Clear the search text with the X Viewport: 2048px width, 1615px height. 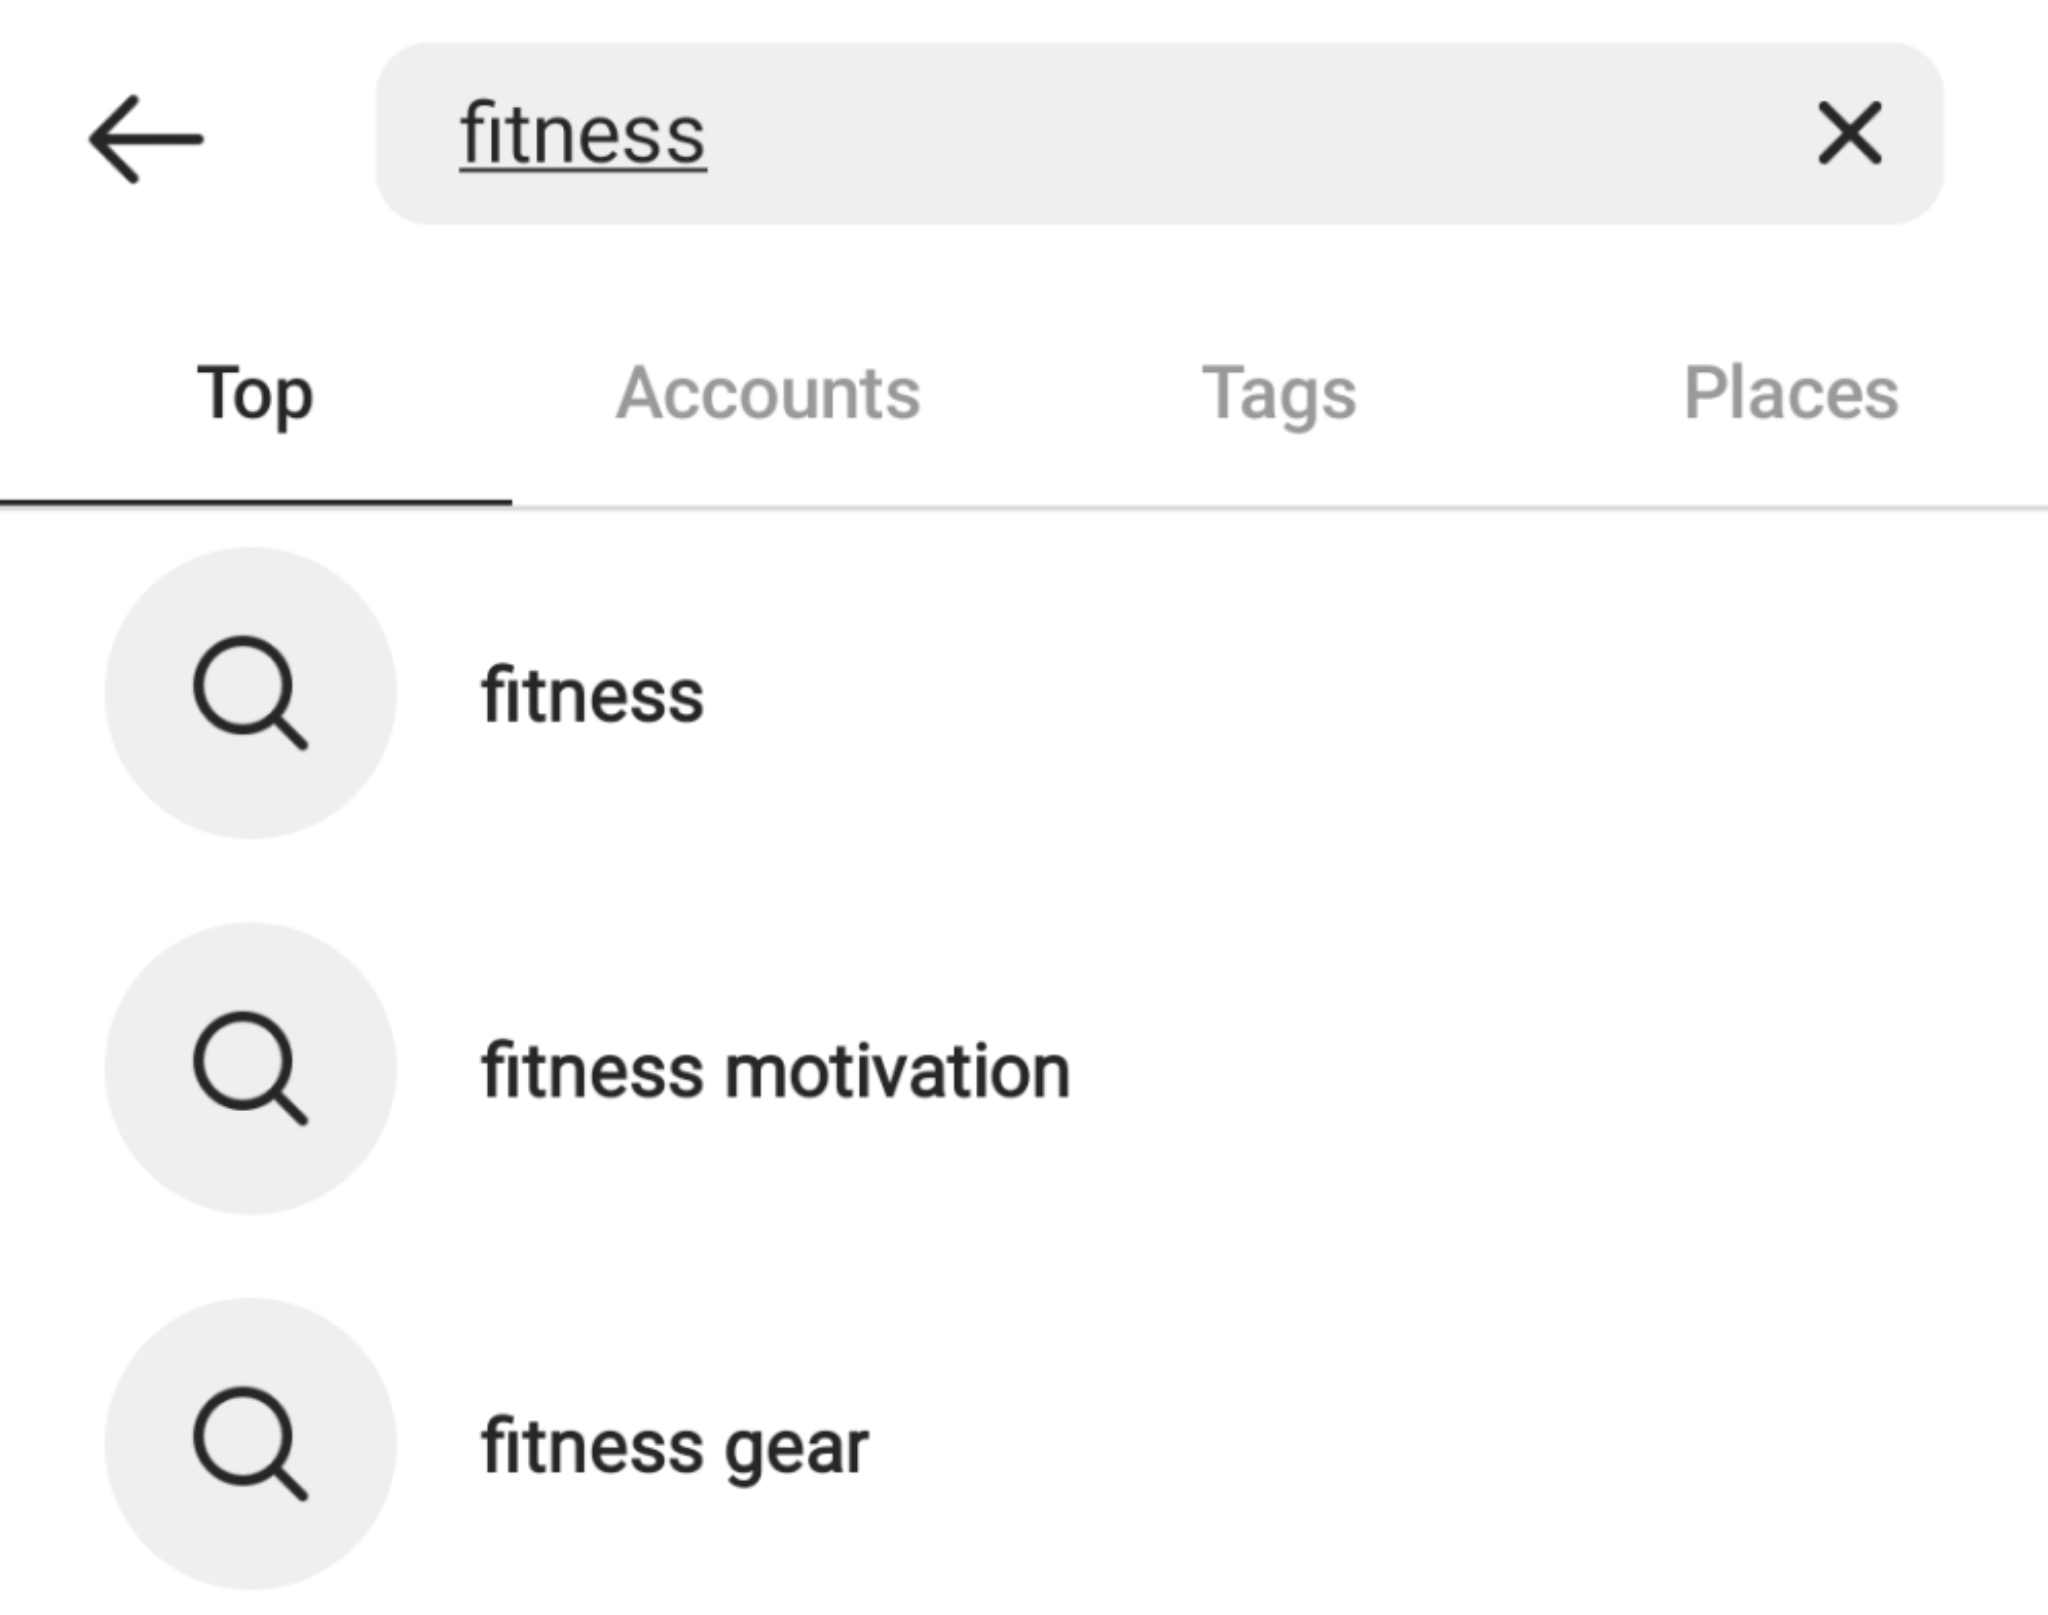1849,133
